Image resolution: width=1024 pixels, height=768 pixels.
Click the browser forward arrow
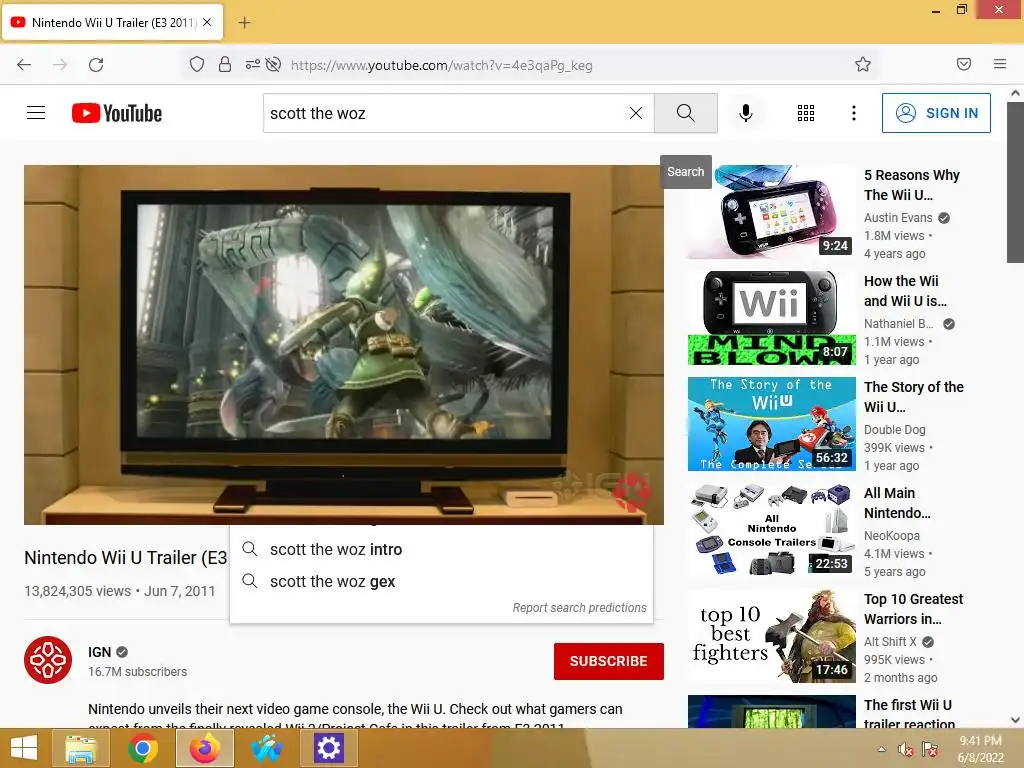(x=60, y=65)
